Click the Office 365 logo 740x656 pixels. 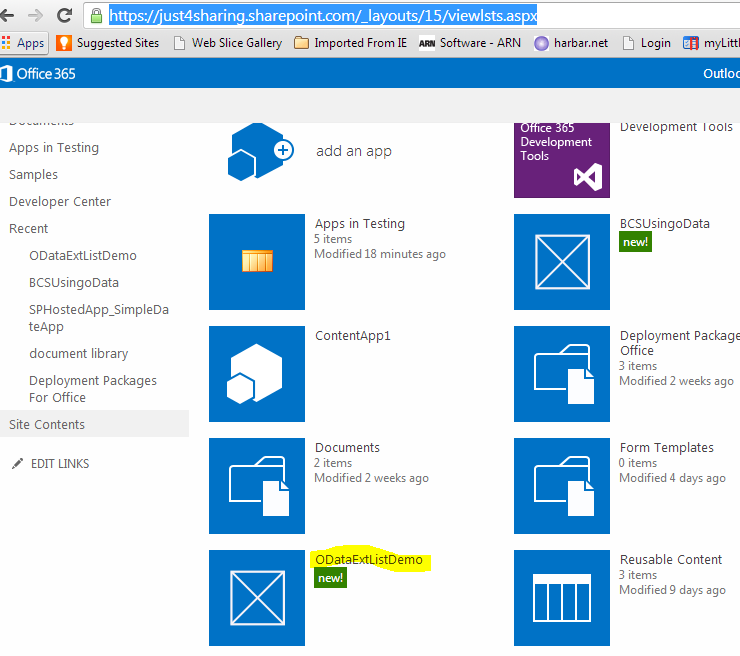click(38, 74)
